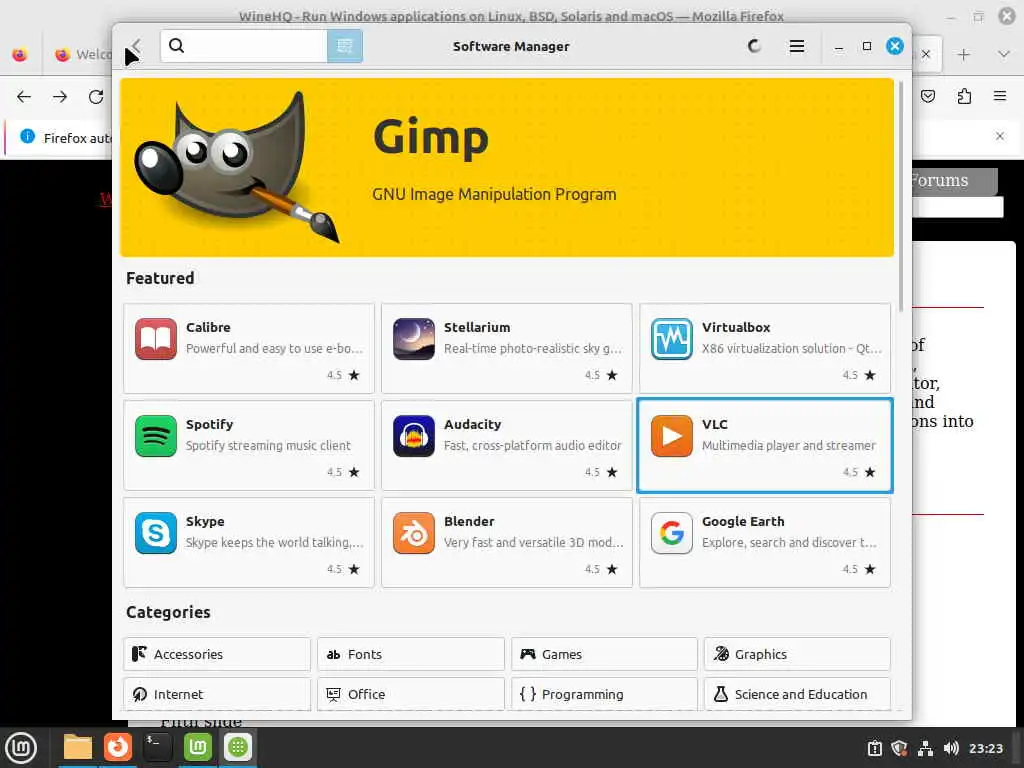Screen dimensions: 1024x768
Task: Click 'Multimedia player and streamer' description
Action: point(788,445)
